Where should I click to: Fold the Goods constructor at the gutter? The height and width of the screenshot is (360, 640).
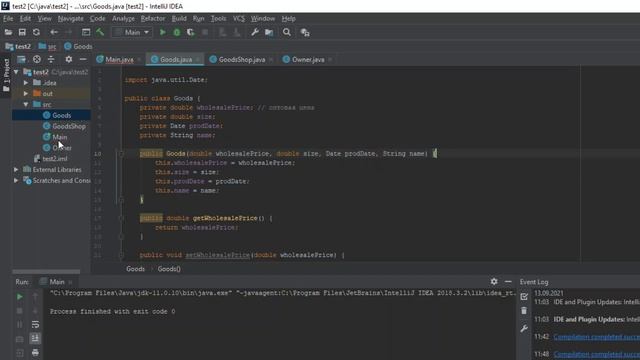121,154
